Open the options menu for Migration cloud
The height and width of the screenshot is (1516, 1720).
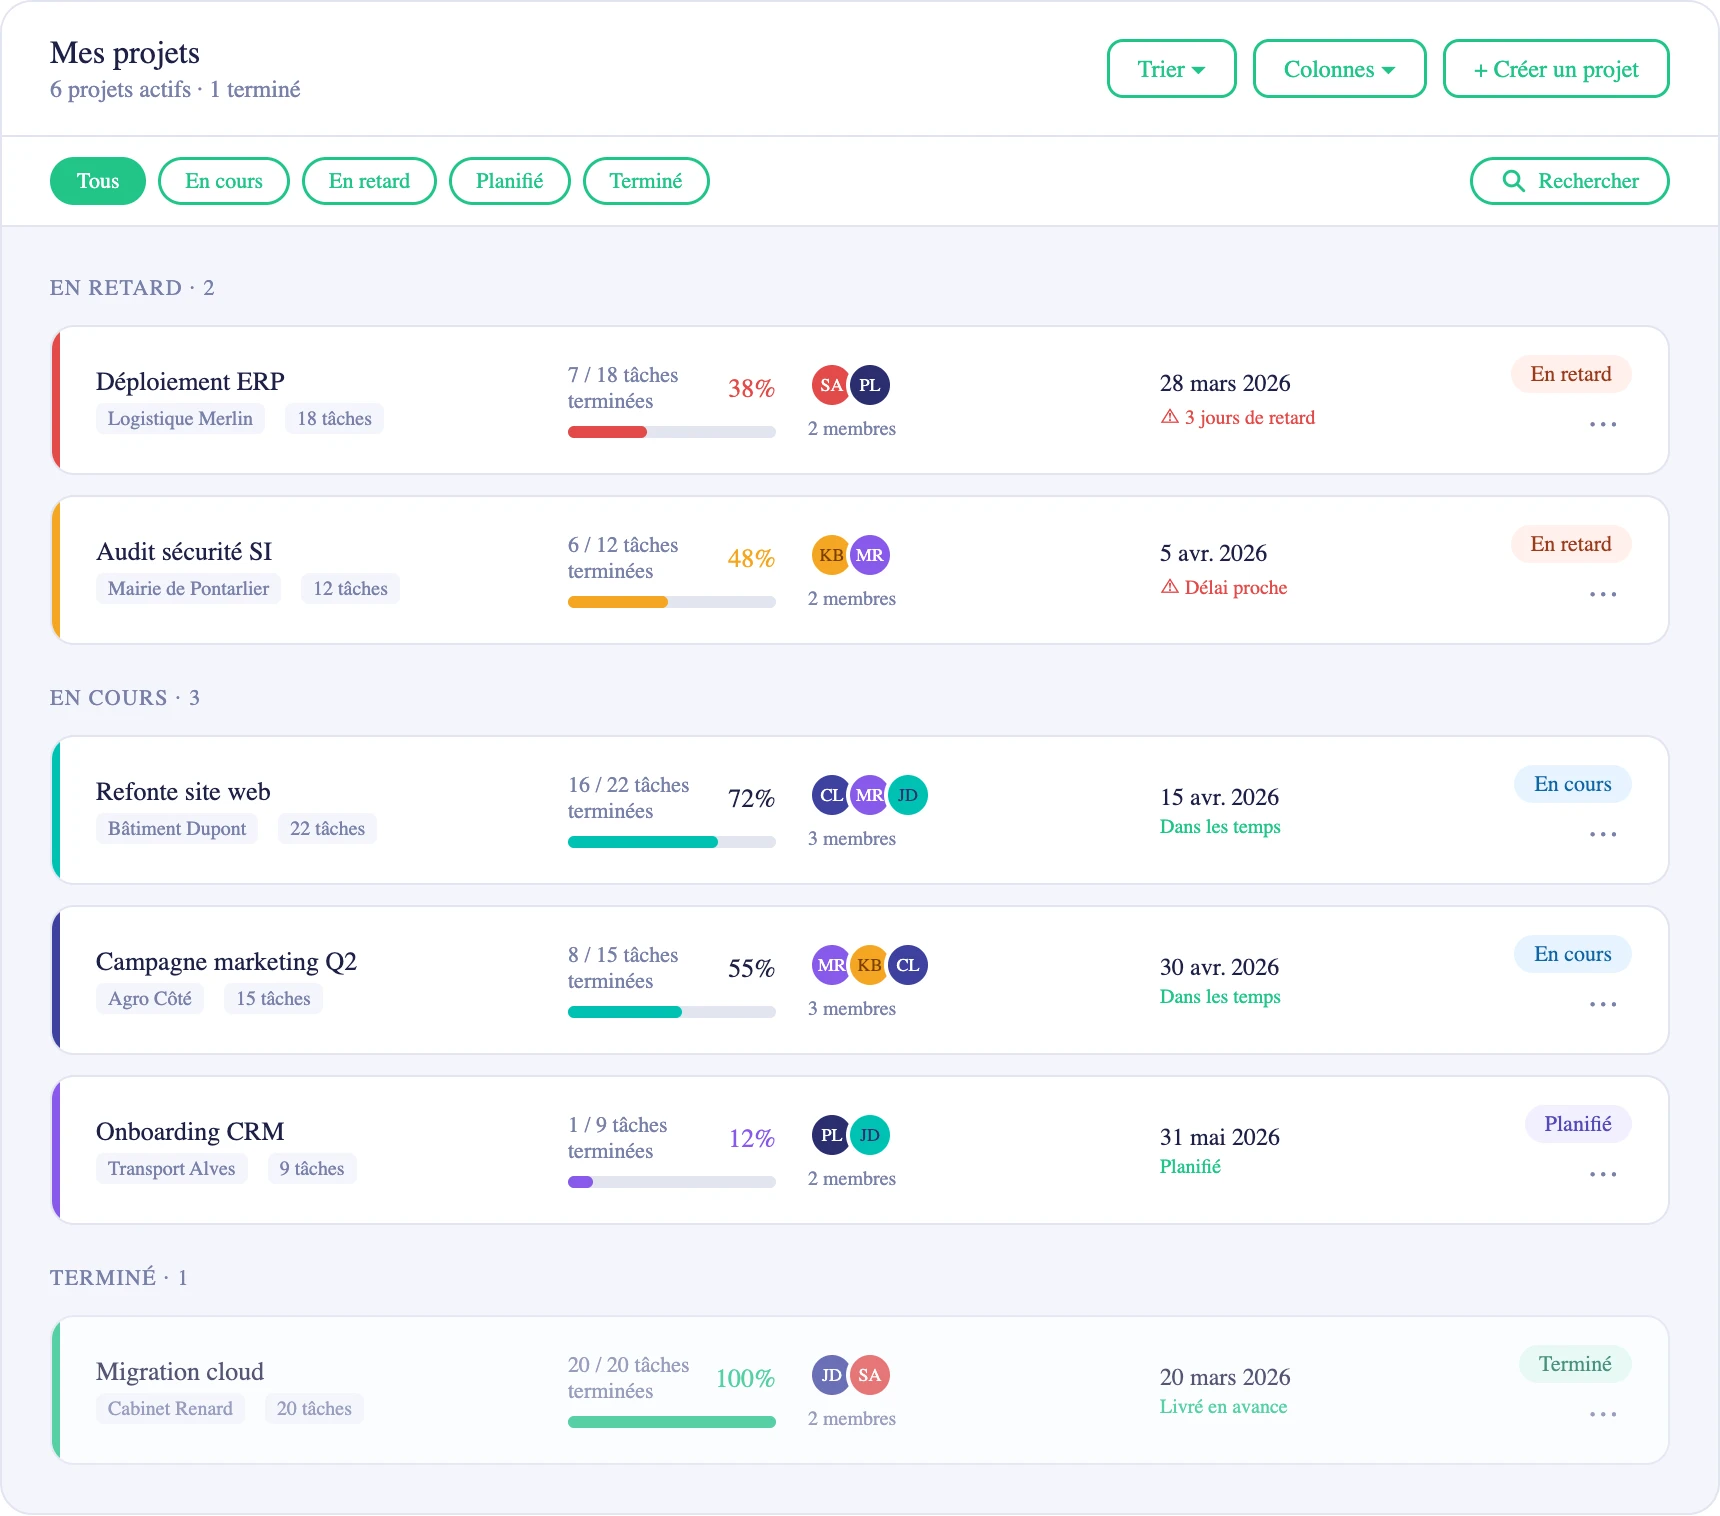(x=1603, y=1413)
